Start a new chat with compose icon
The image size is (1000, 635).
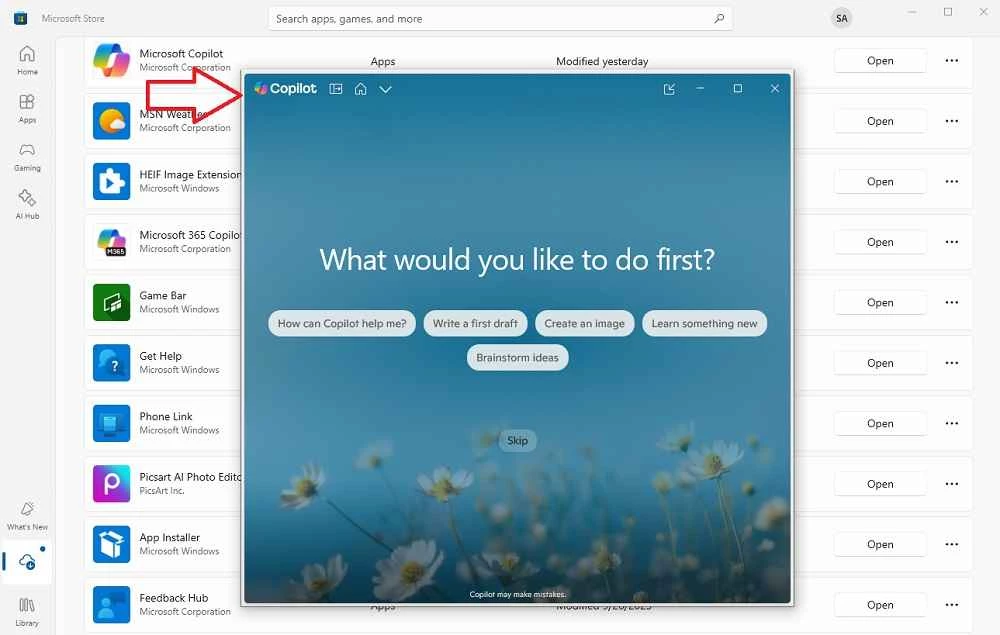[669, 89]
